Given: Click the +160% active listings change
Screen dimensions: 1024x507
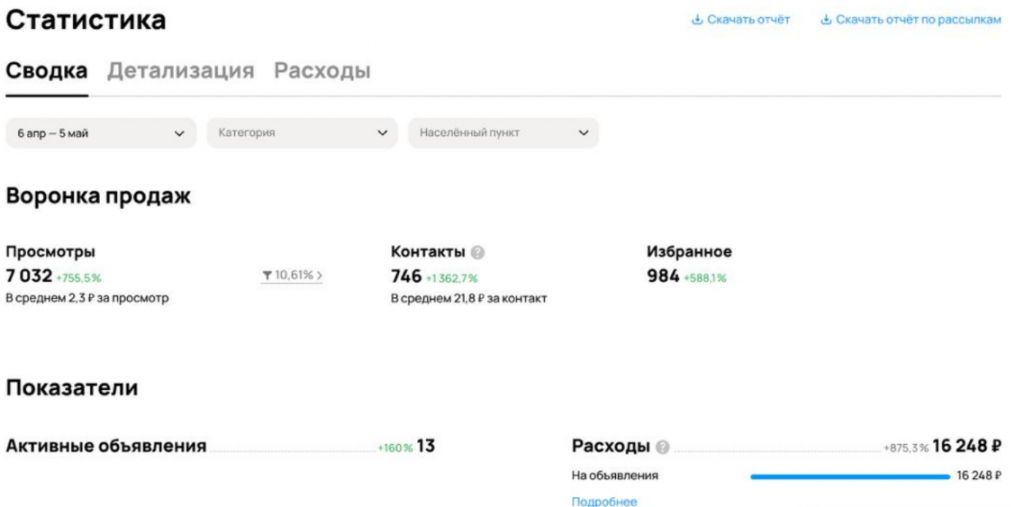Looking at the screenshot, I should (x=395, y=449).
